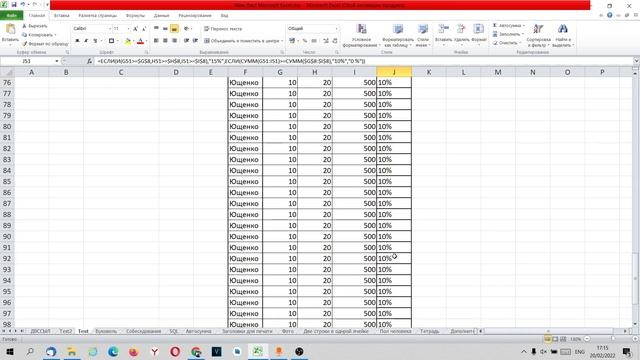Toggle align text left
The height and width of the screenshot is (360, 640).
tap(156, 41)
